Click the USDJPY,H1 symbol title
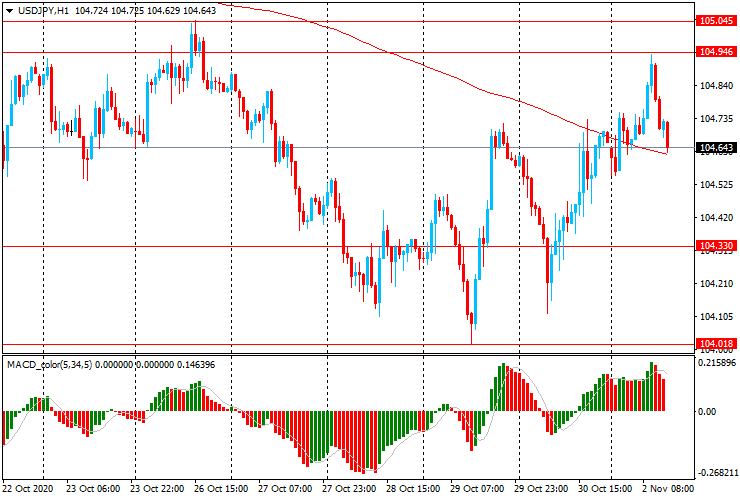 (43, 10)
